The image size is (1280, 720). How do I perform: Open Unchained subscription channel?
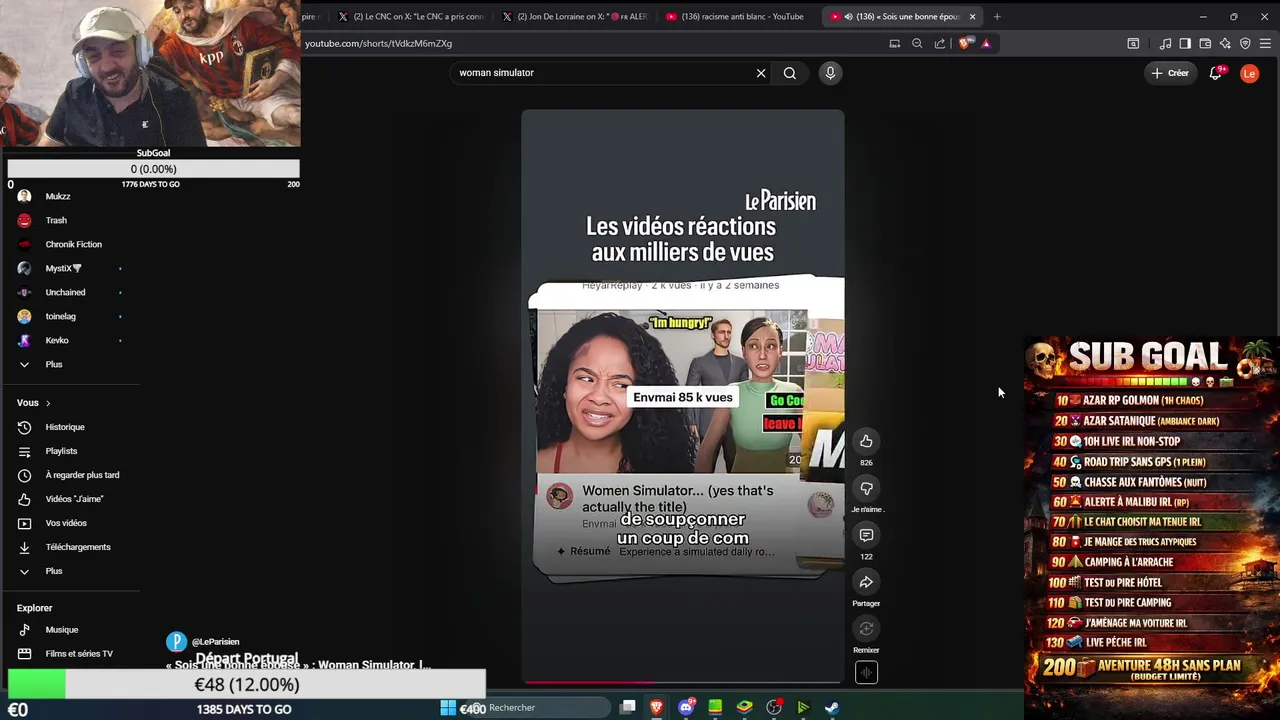click(65, 292)
